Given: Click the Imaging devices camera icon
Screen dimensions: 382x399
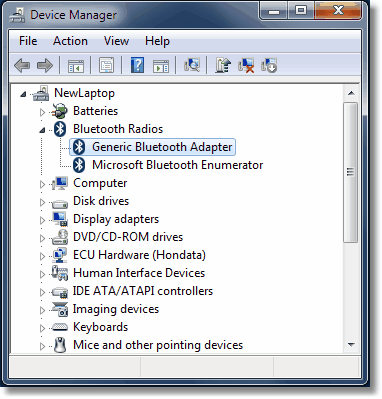Looking at the screenshot, I should click(60, 309).
